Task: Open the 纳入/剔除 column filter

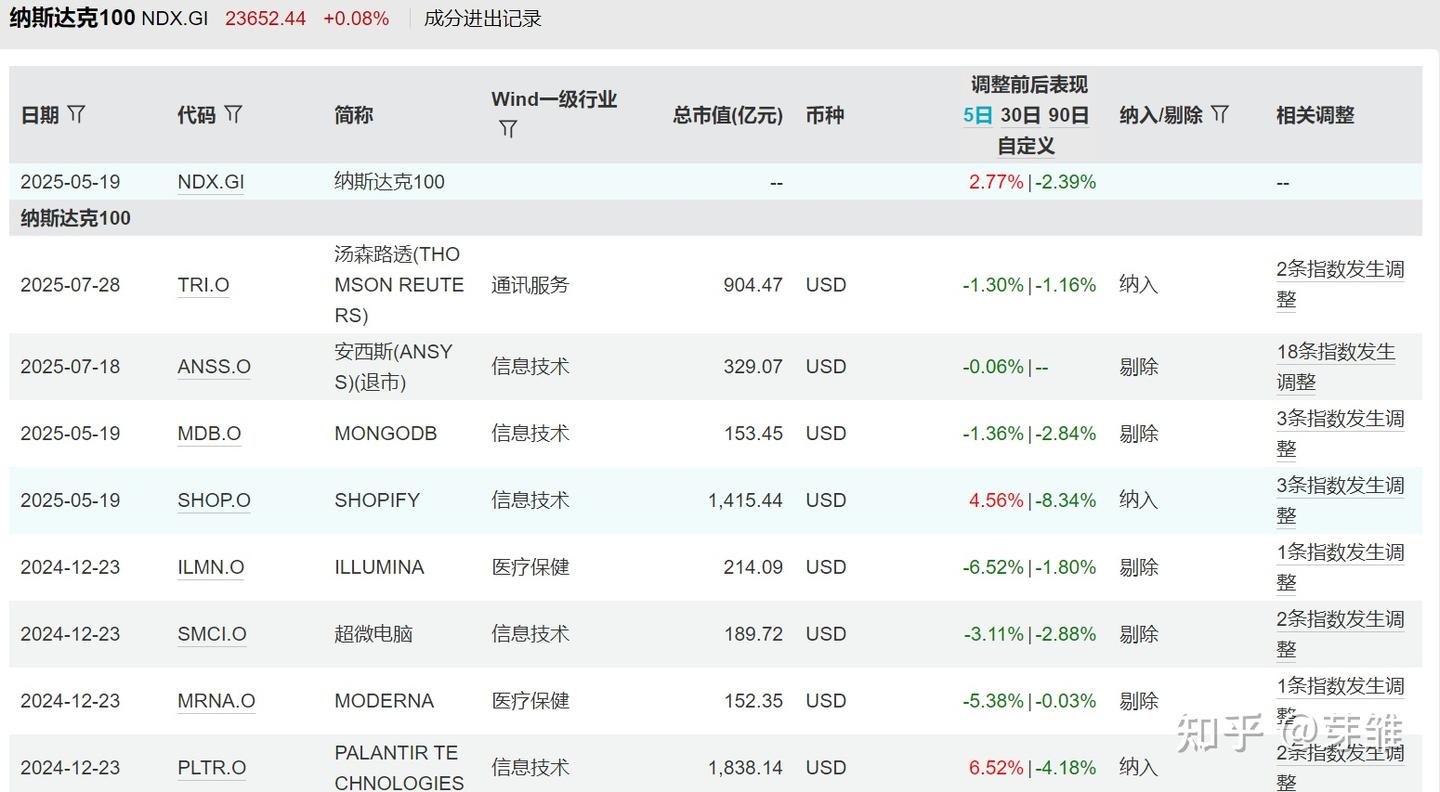Action: pyautogui.click(x=1220, y=115)
